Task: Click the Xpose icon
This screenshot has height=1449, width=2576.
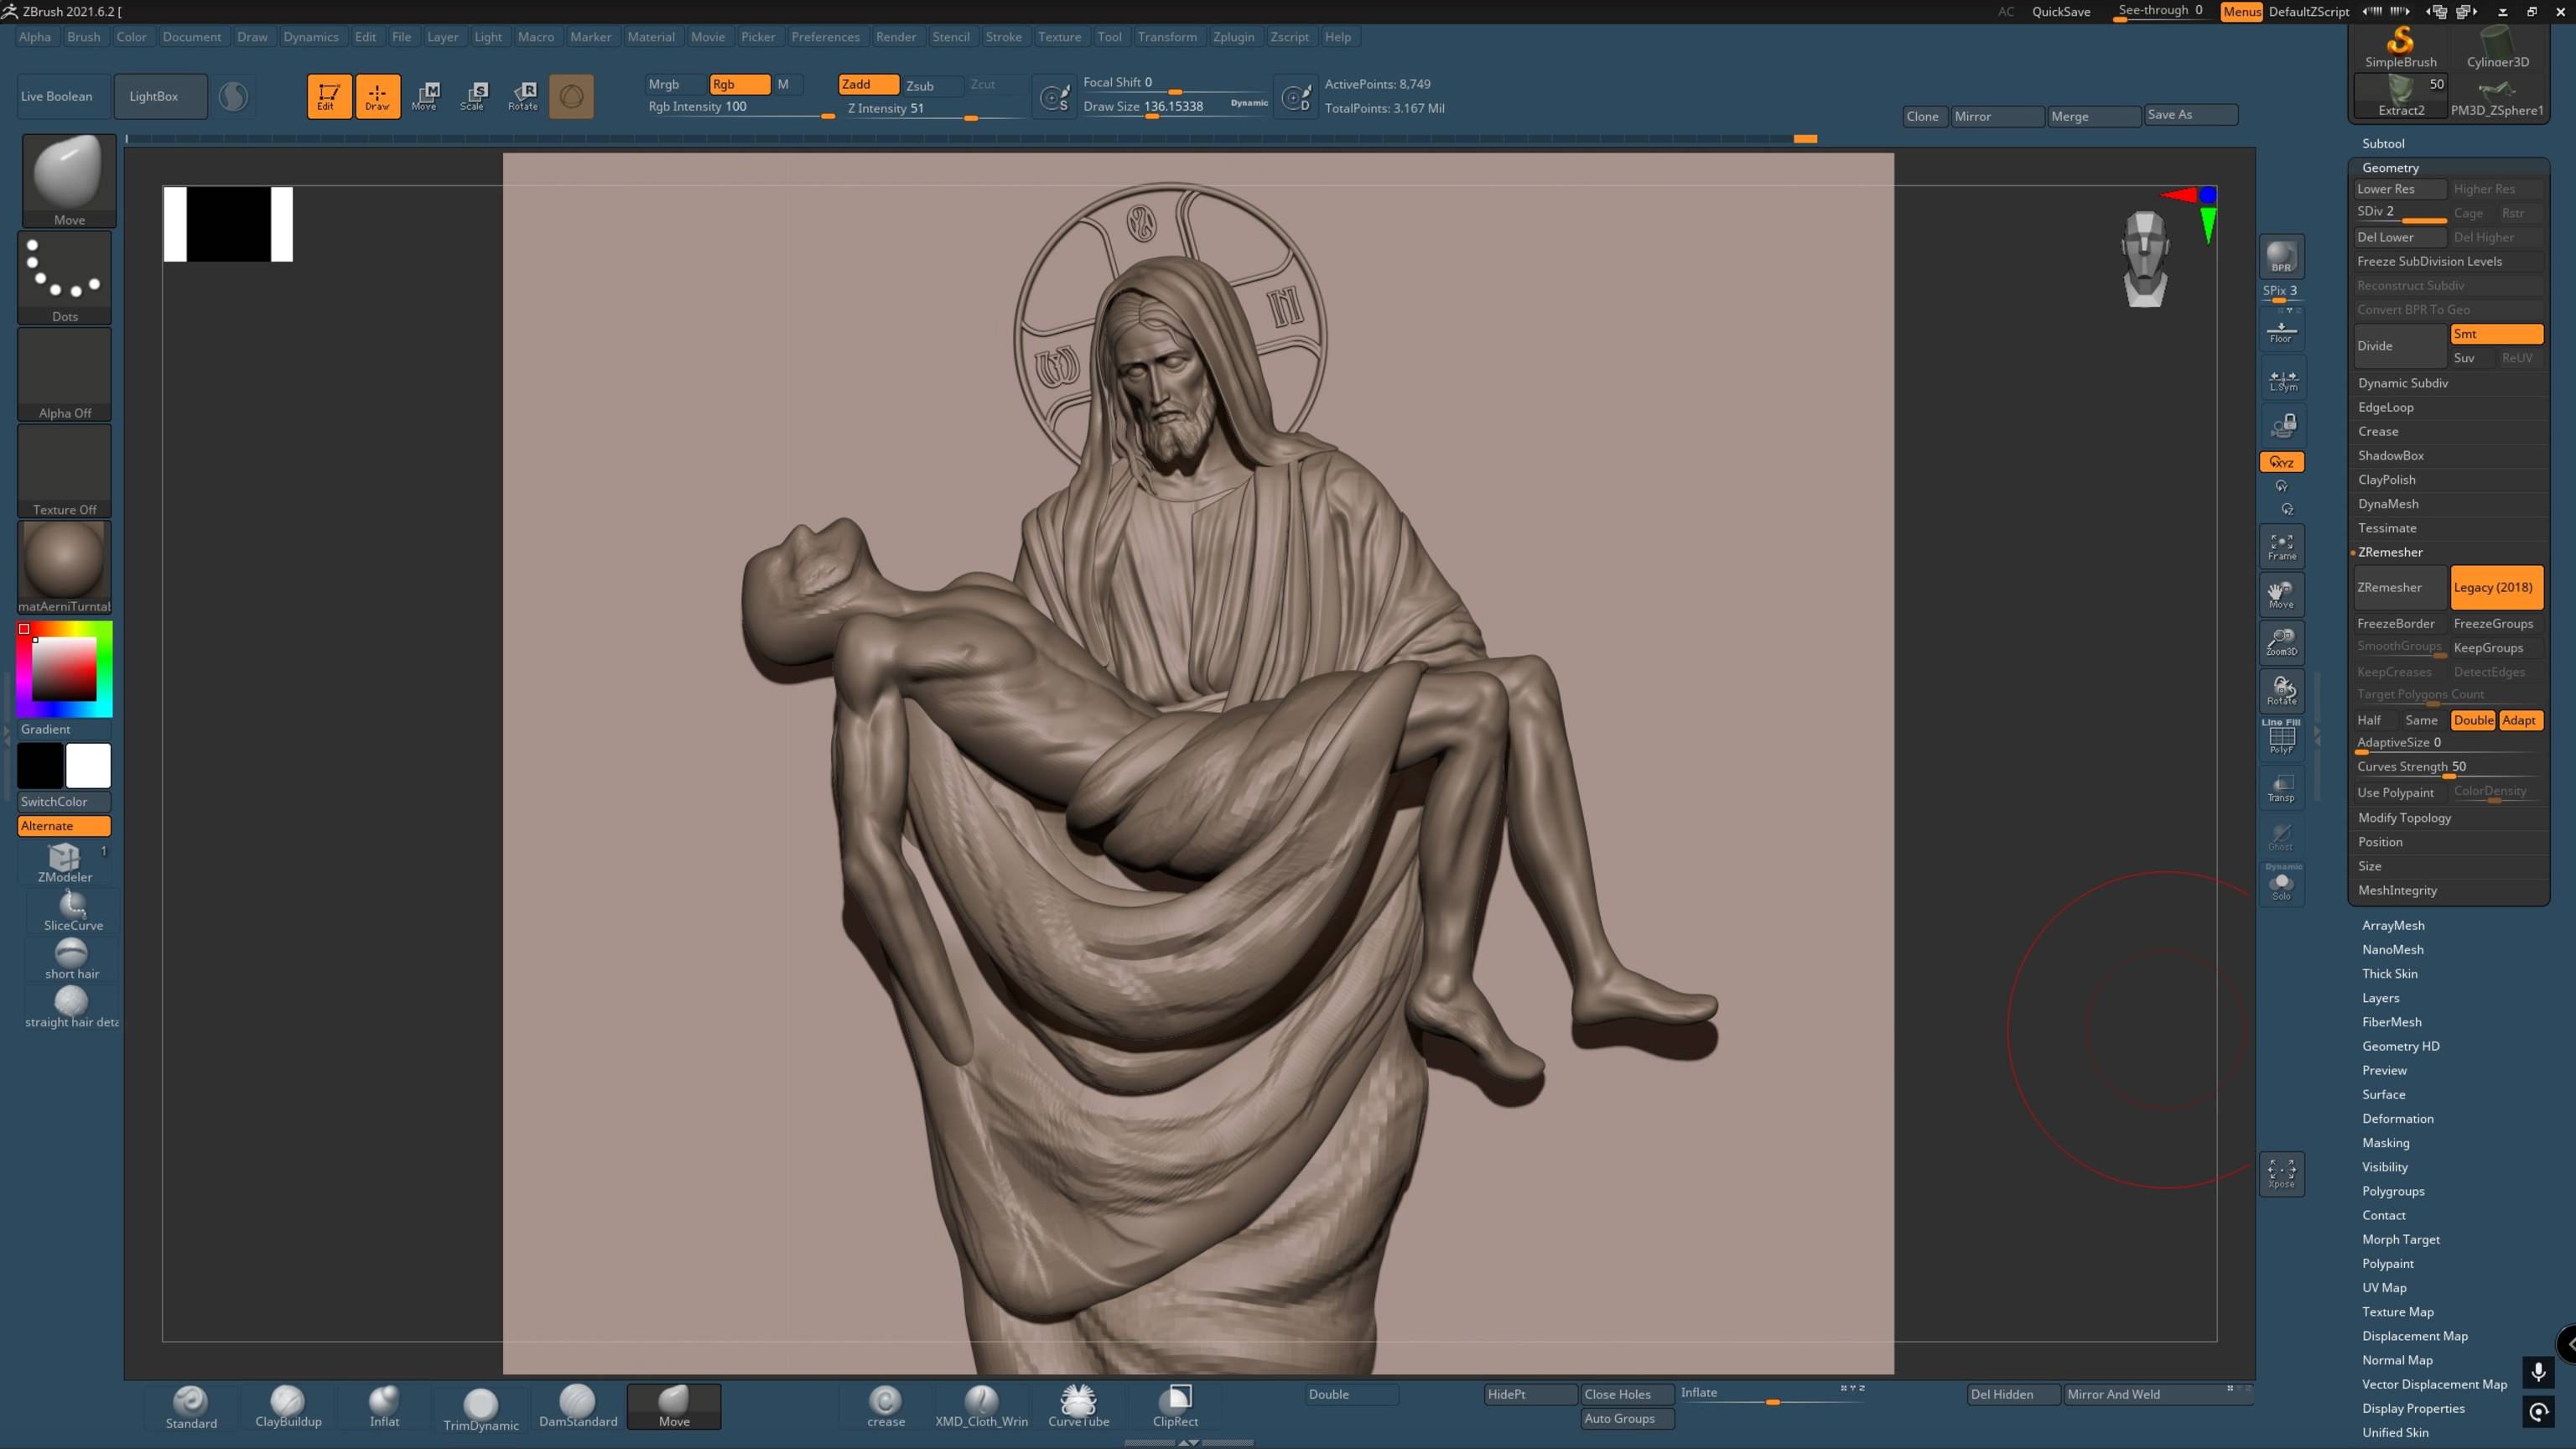Action: [x=2281, y=1173]
